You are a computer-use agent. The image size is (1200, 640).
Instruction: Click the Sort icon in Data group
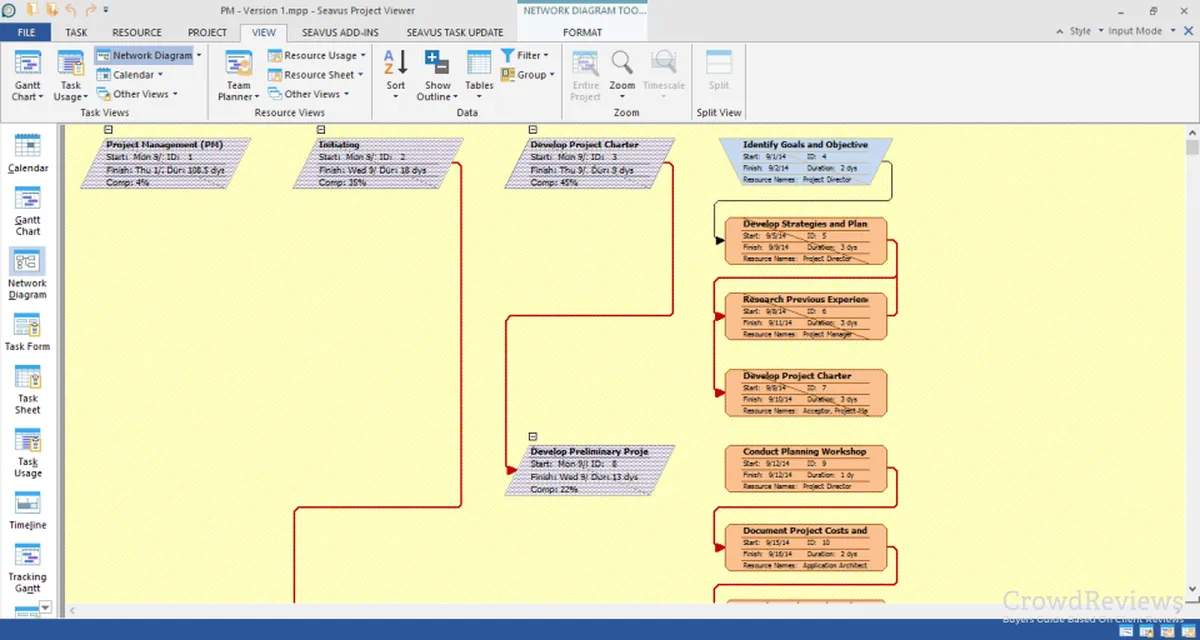click(x=396, y=72)
